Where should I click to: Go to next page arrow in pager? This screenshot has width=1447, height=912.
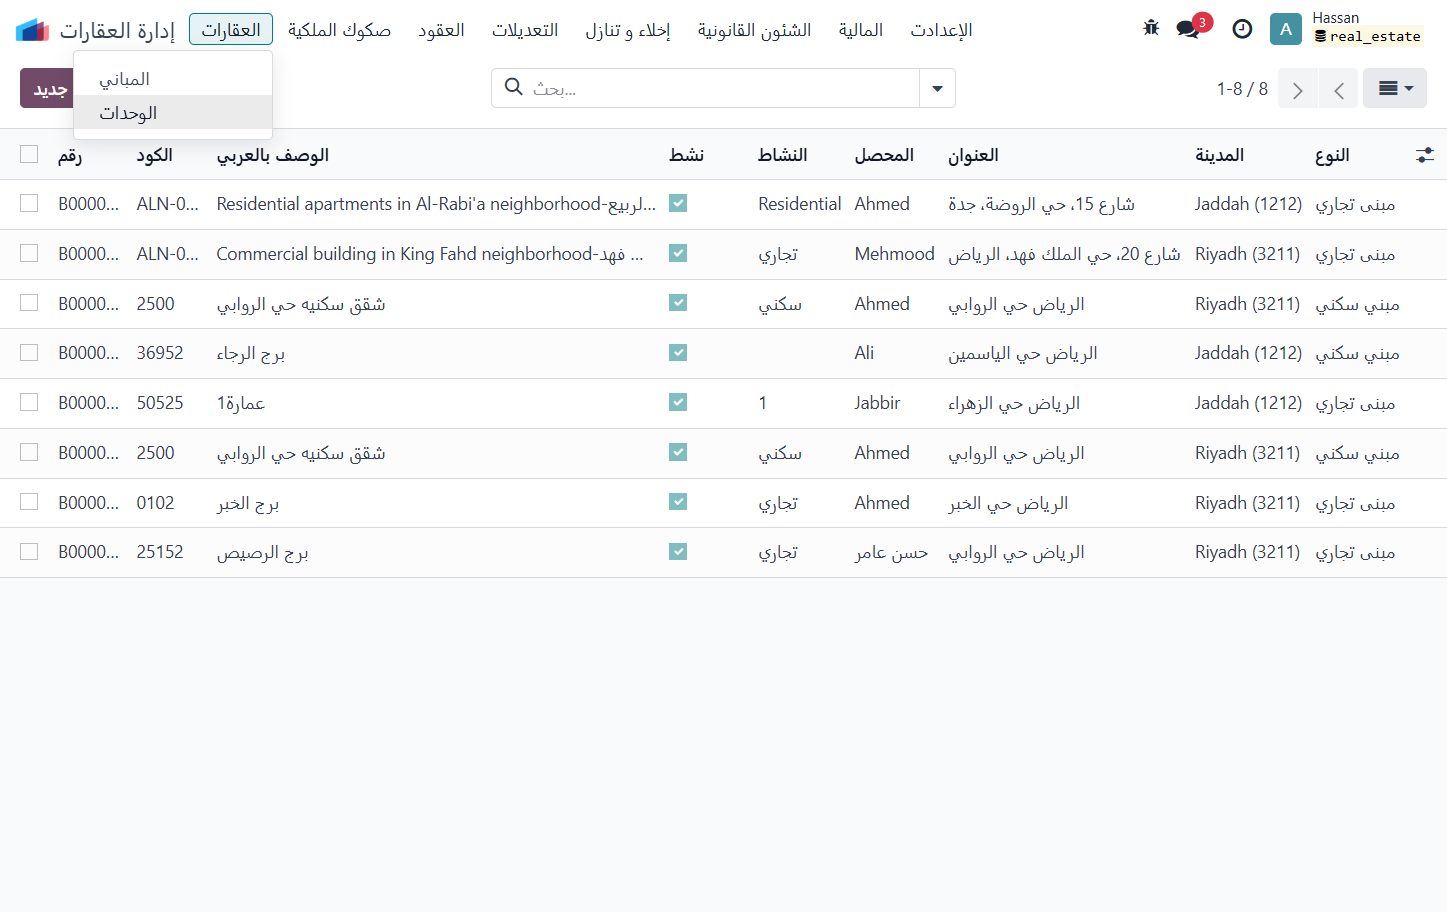(x=1298, y=89)
